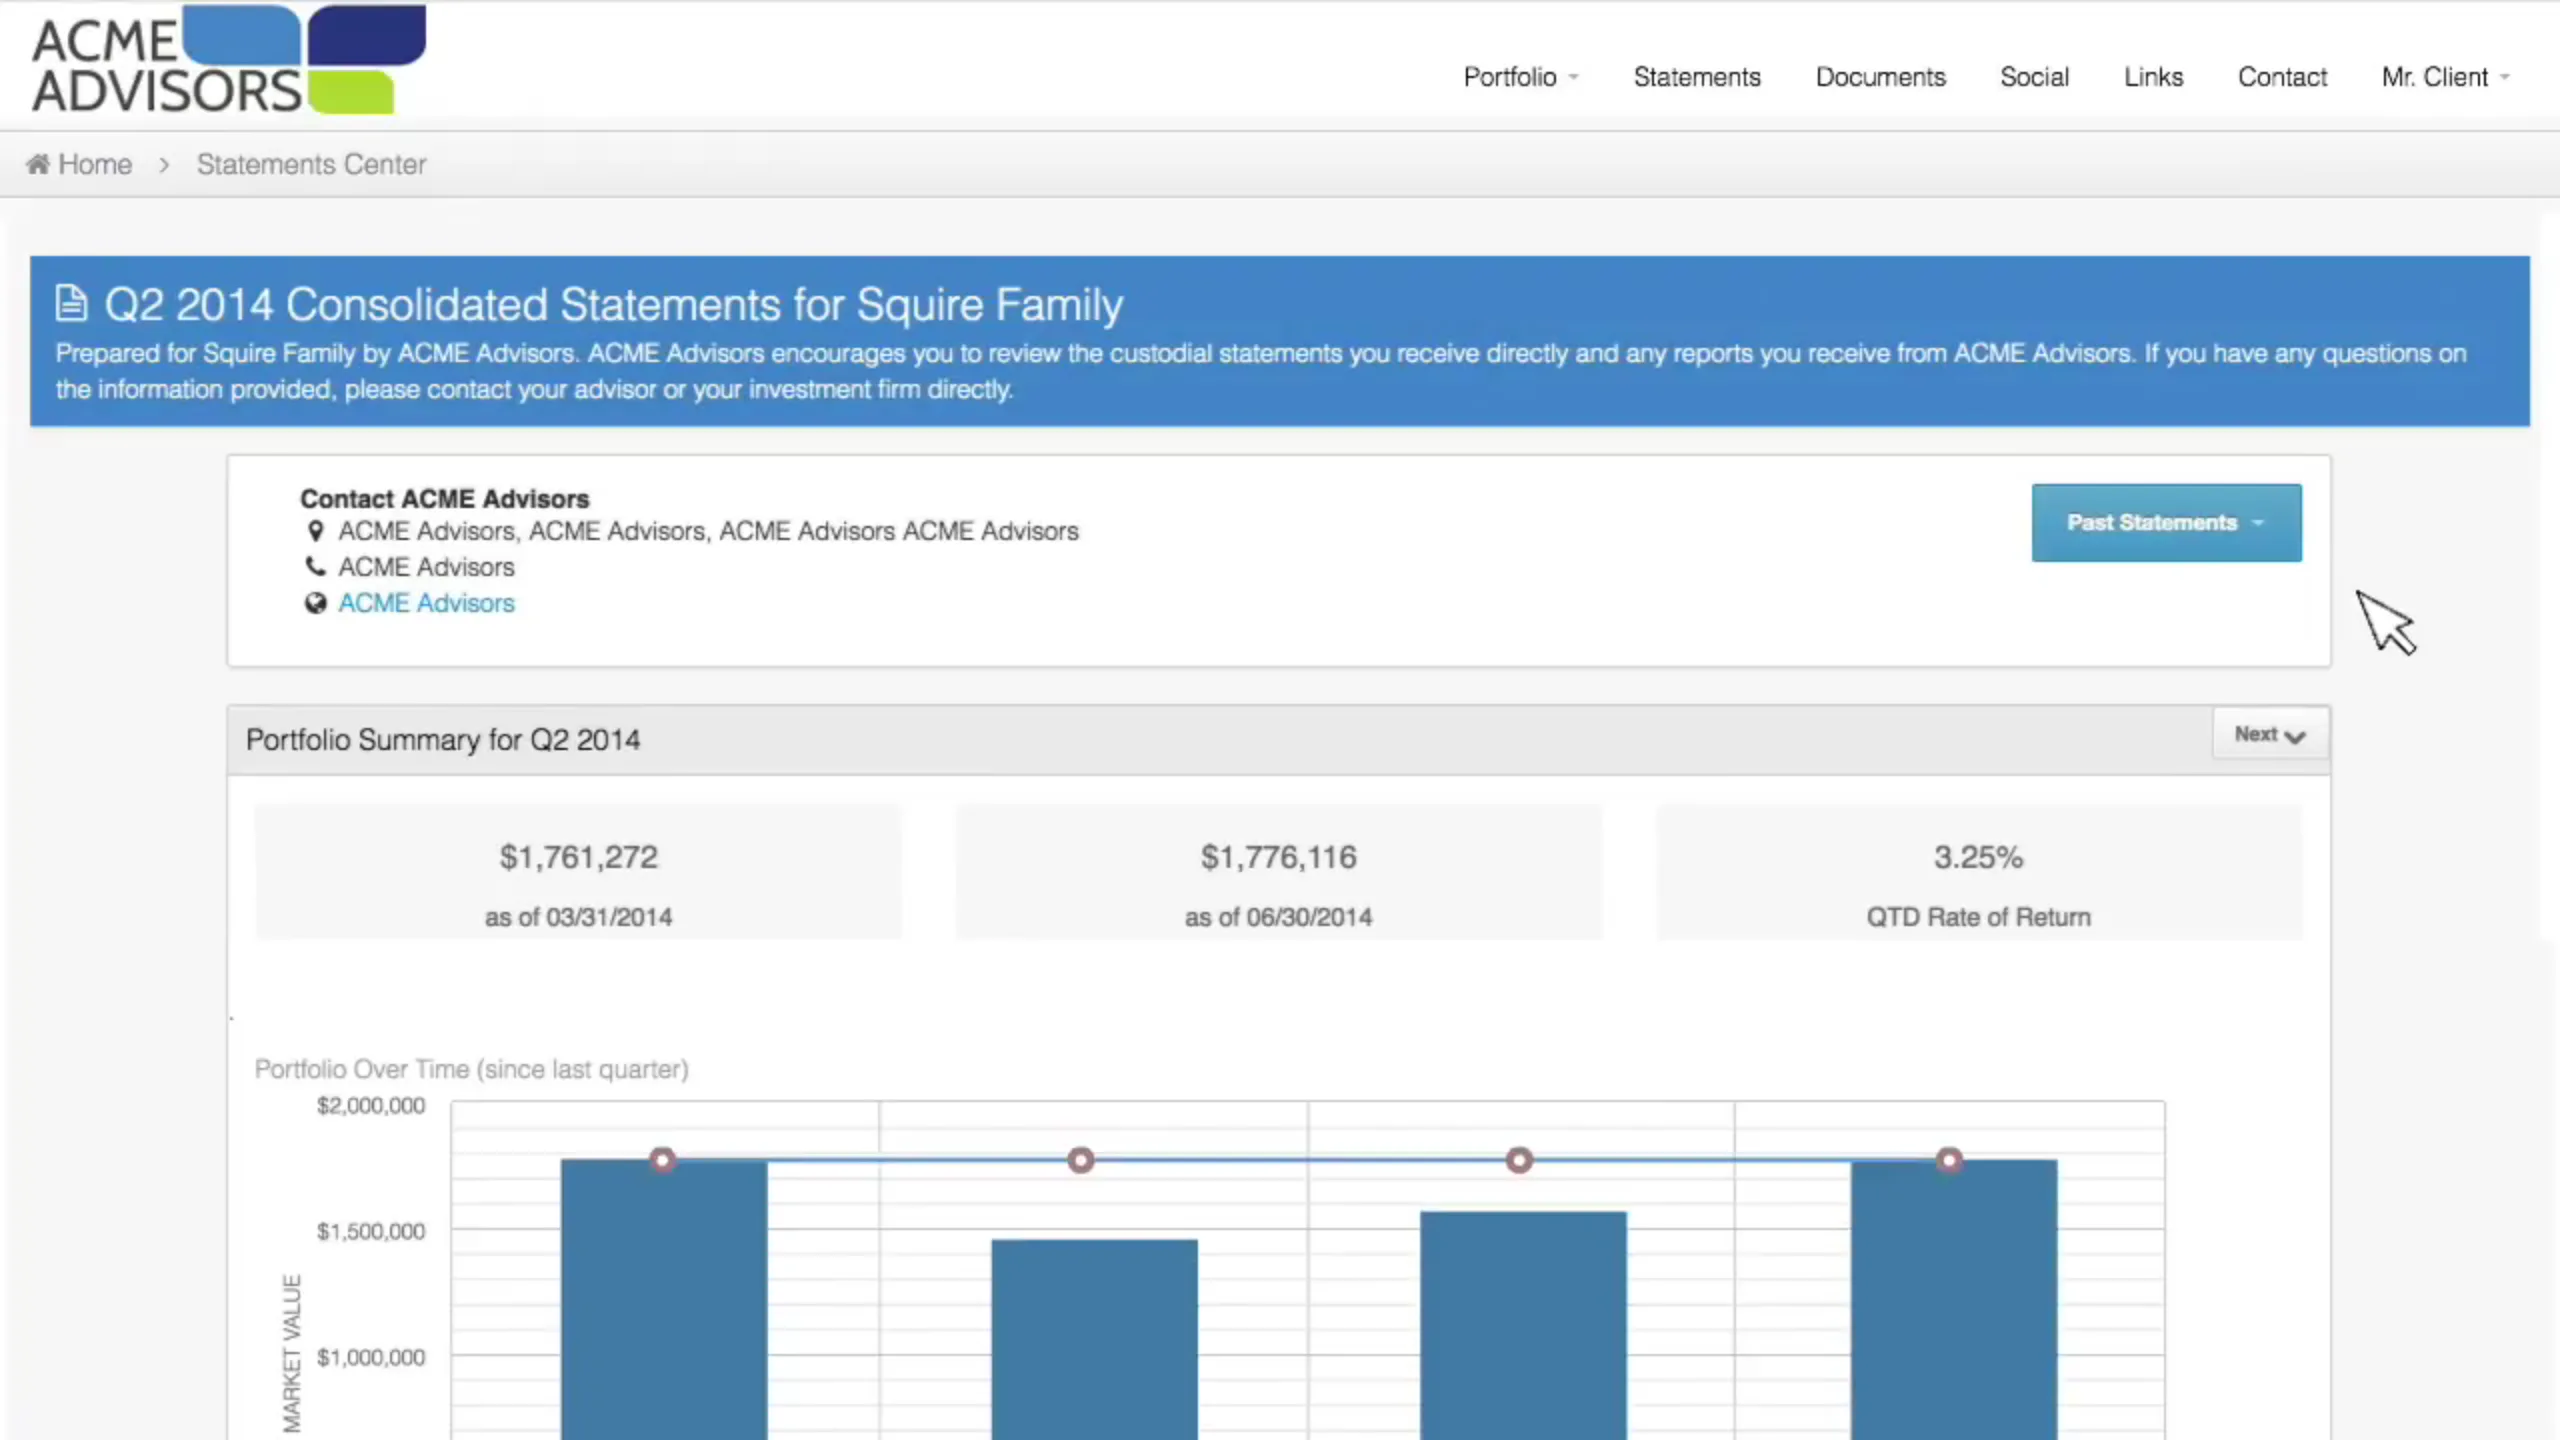Click the Next chevron button
The width and height of the screenshot is (2560, 1440).
click(2270, 735)
